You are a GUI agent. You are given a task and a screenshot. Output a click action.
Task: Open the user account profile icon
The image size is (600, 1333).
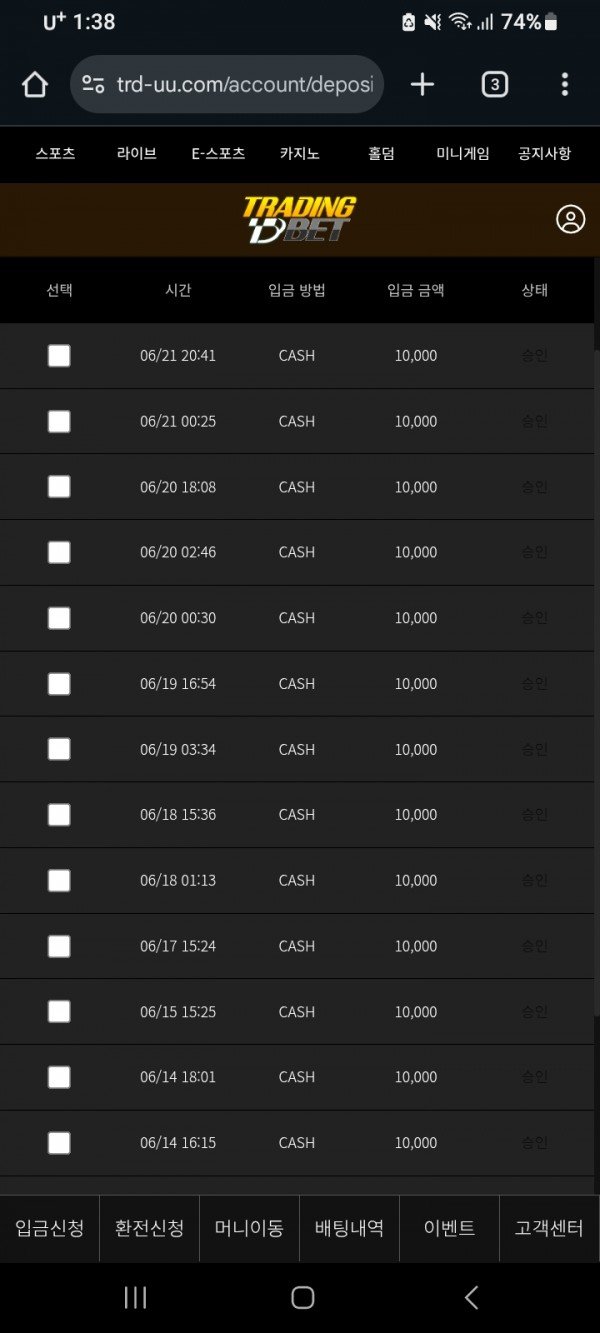[x=571, y=220]
